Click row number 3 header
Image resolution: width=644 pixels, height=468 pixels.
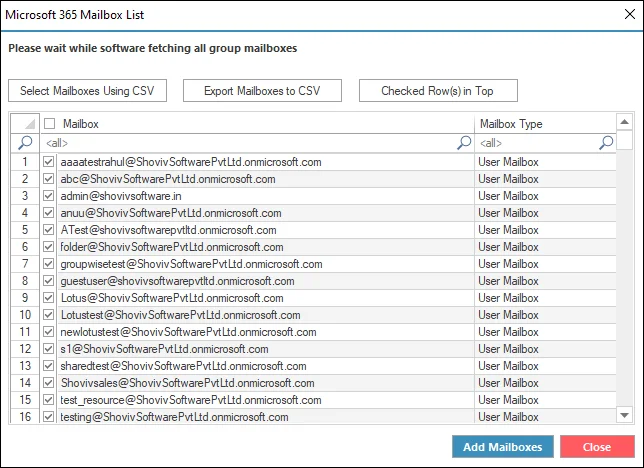coord(25,196)
